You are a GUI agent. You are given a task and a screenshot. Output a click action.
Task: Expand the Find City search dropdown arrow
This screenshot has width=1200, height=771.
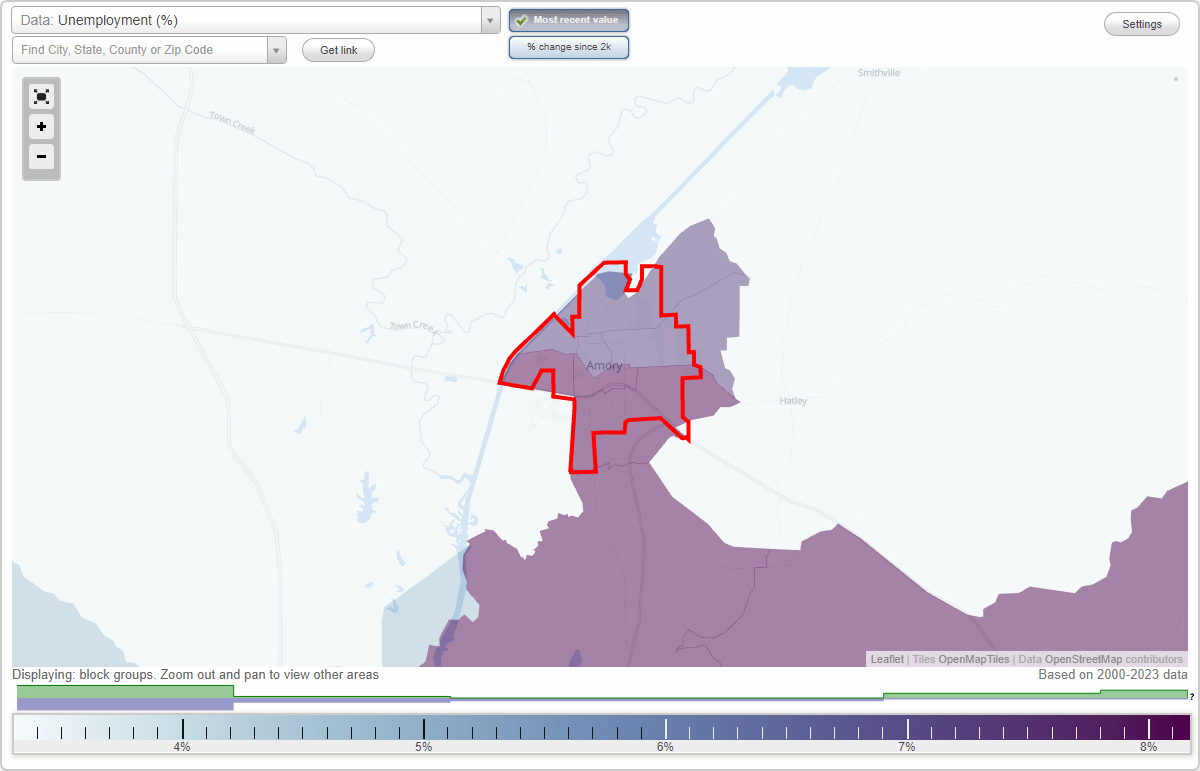coord(277,48)
